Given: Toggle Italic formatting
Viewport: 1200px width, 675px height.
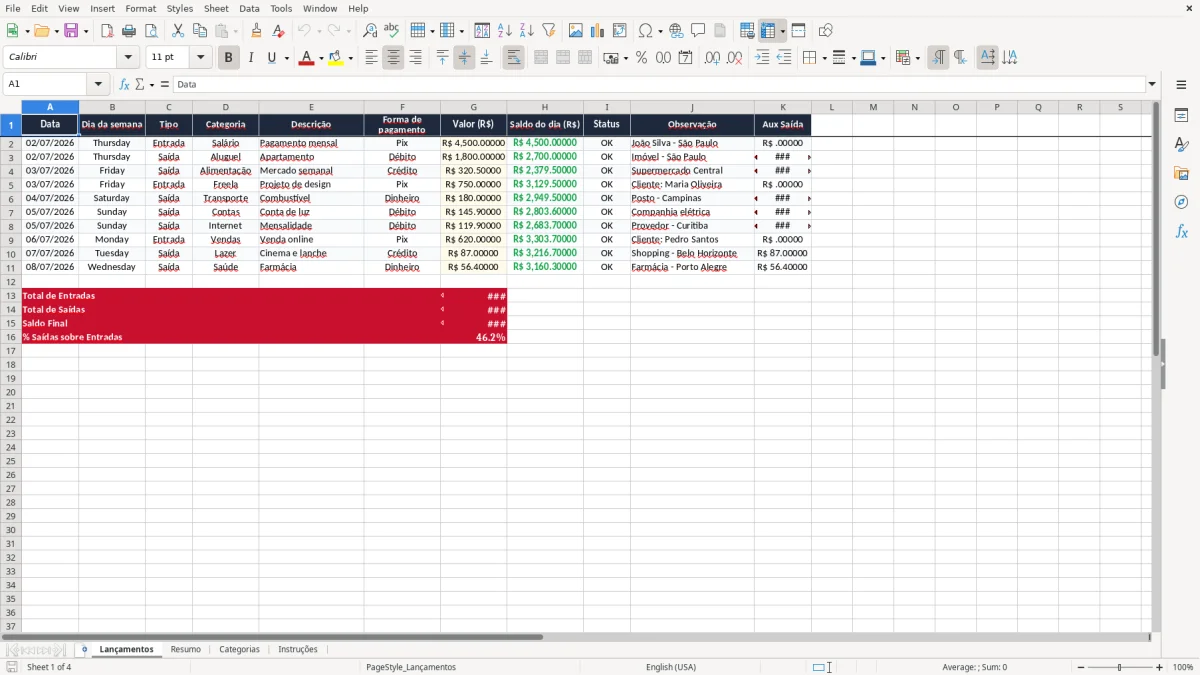Looking at the screenshot, I should click(250, 58).
